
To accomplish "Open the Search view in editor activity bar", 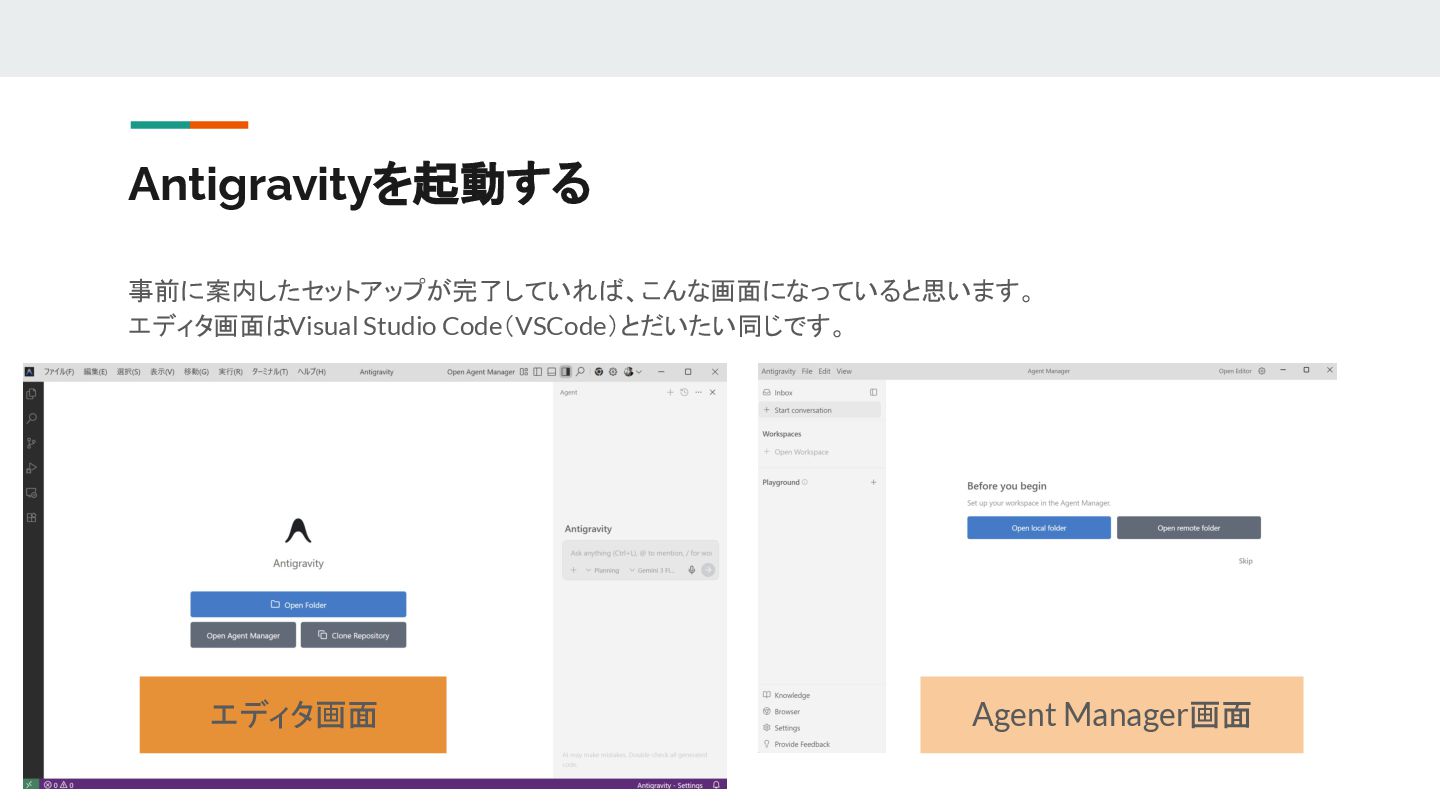I will tap(31, 419).
